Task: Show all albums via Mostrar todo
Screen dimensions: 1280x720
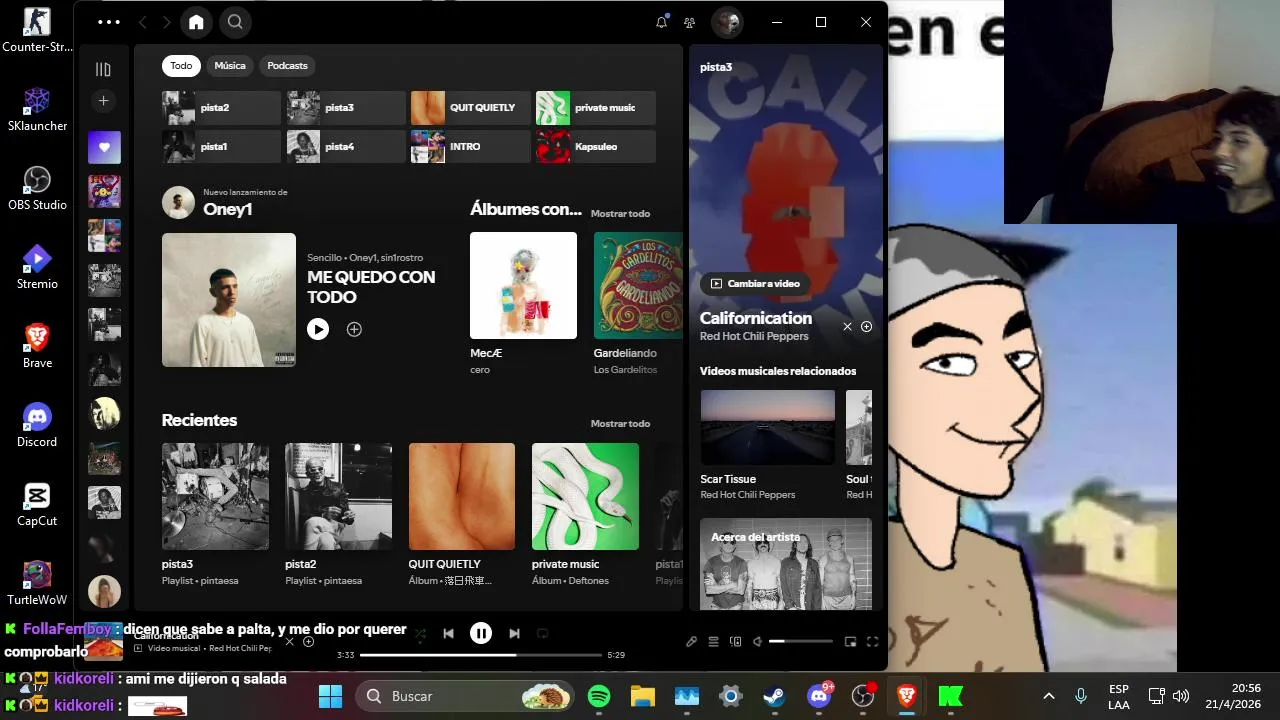Action: pos(620,214)
